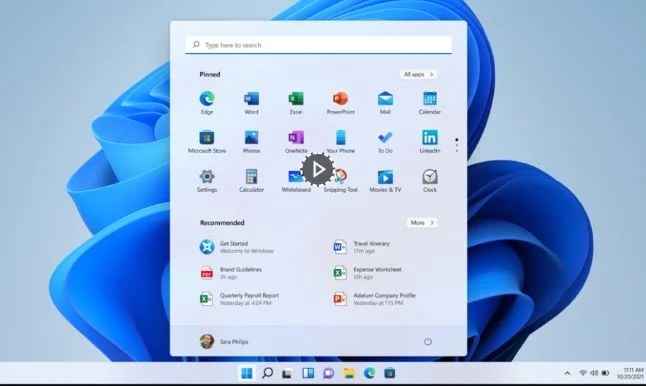Open the Snipping Tool app
The height and width of the screenshot is (386, 646).
pos(340,181)
